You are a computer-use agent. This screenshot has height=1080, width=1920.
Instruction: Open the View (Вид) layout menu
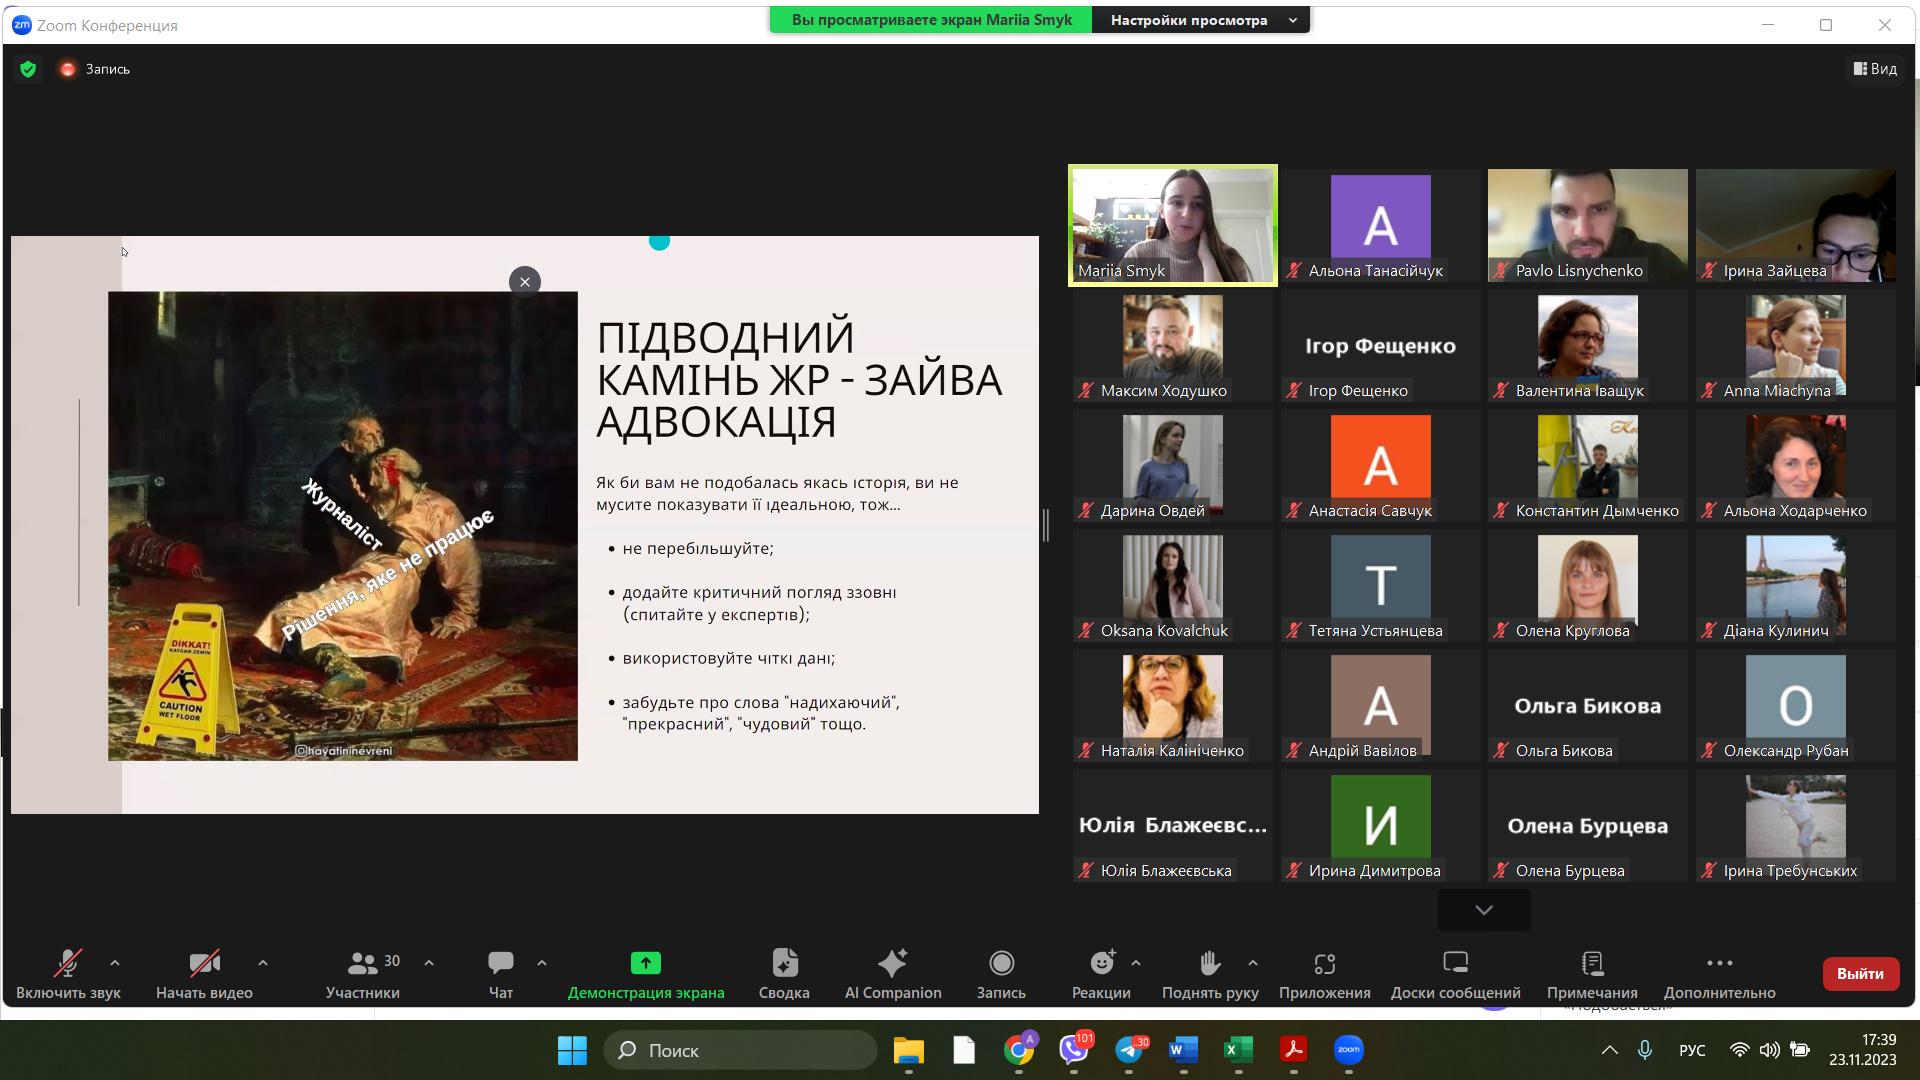(x=1875, y=69)
